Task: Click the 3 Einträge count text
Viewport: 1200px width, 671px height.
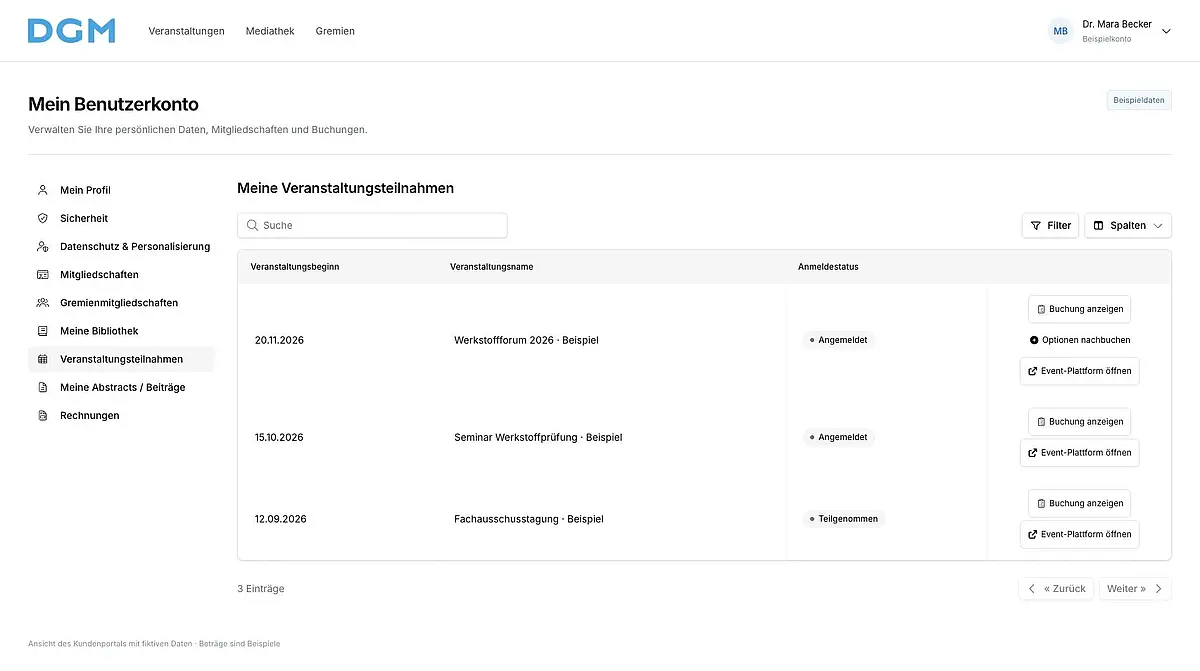Action: click(x=261, y=589)
